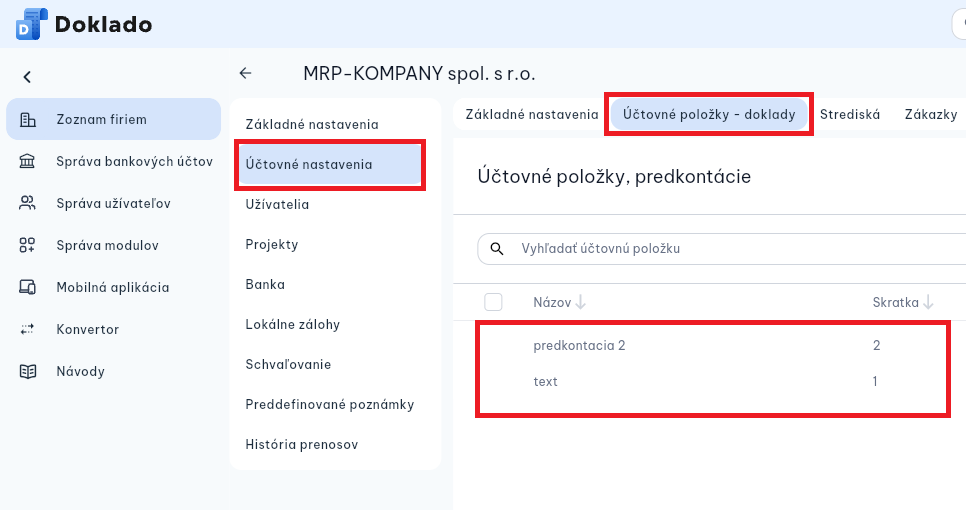Collapse sidebar with the left chevron

click(27, 77)
